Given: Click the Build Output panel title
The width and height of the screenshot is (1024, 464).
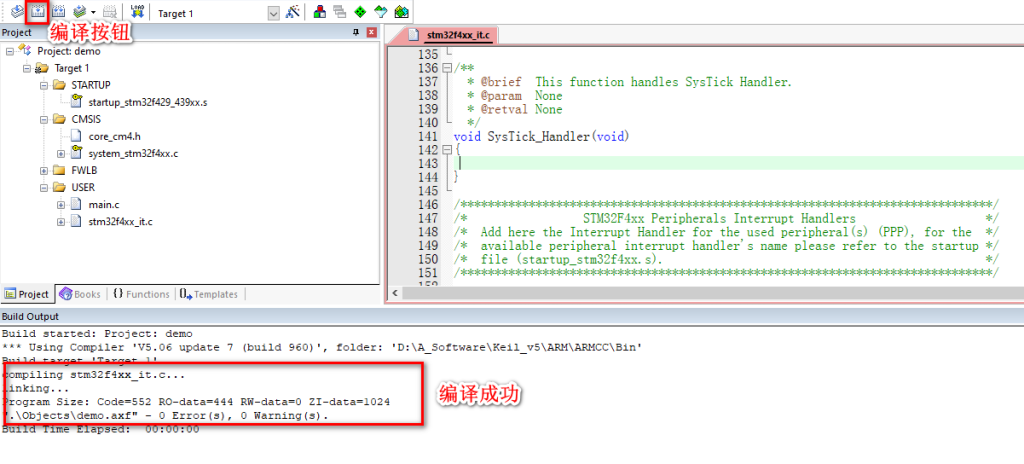Looking at the screenshot, I should coord(30,316).
